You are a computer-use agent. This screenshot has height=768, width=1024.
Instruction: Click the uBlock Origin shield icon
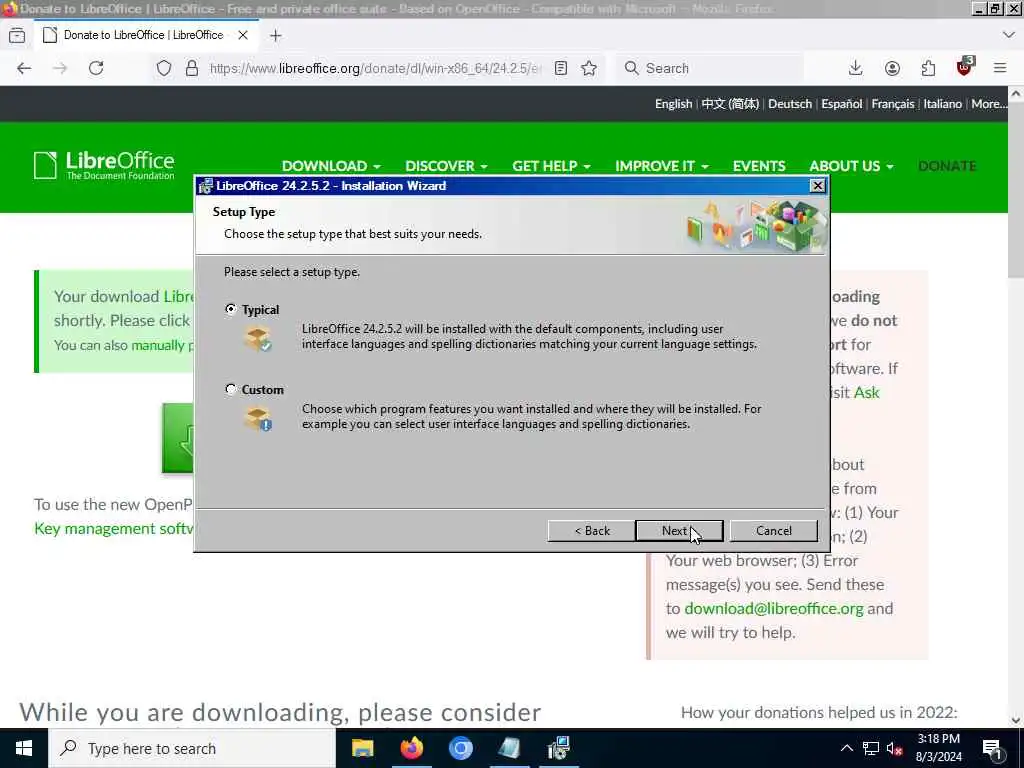965,67
